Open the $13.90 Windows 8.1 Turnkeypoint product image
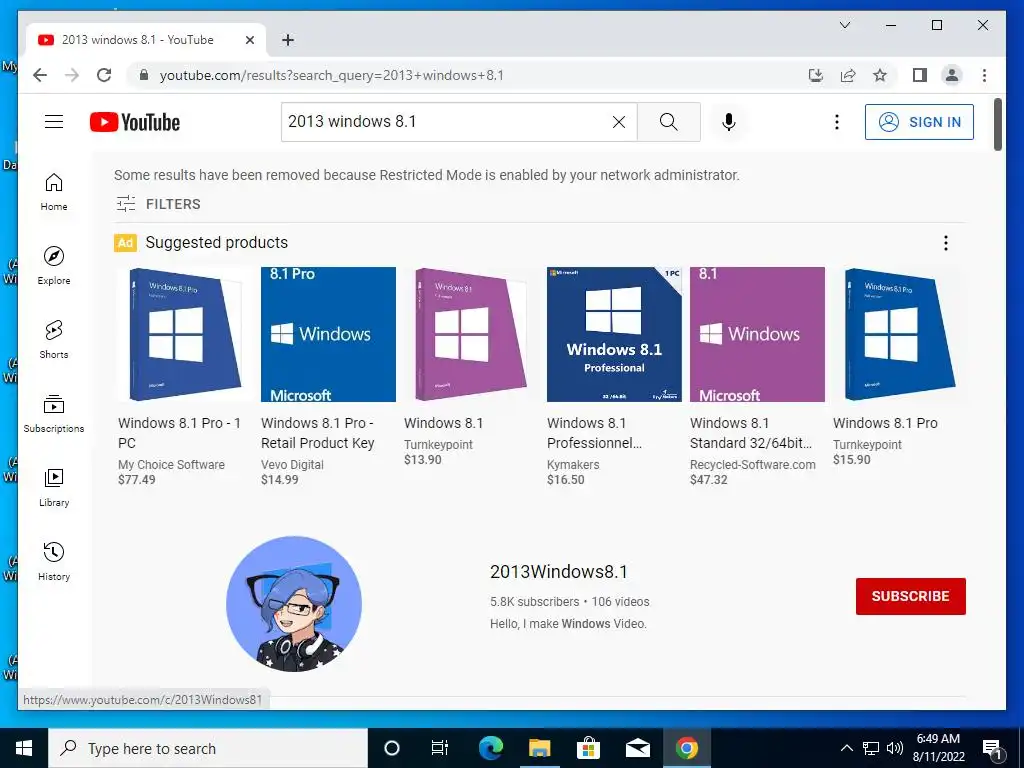Image resolution: width=1024 pixels, height=768 pixels. tap(471, 334)
